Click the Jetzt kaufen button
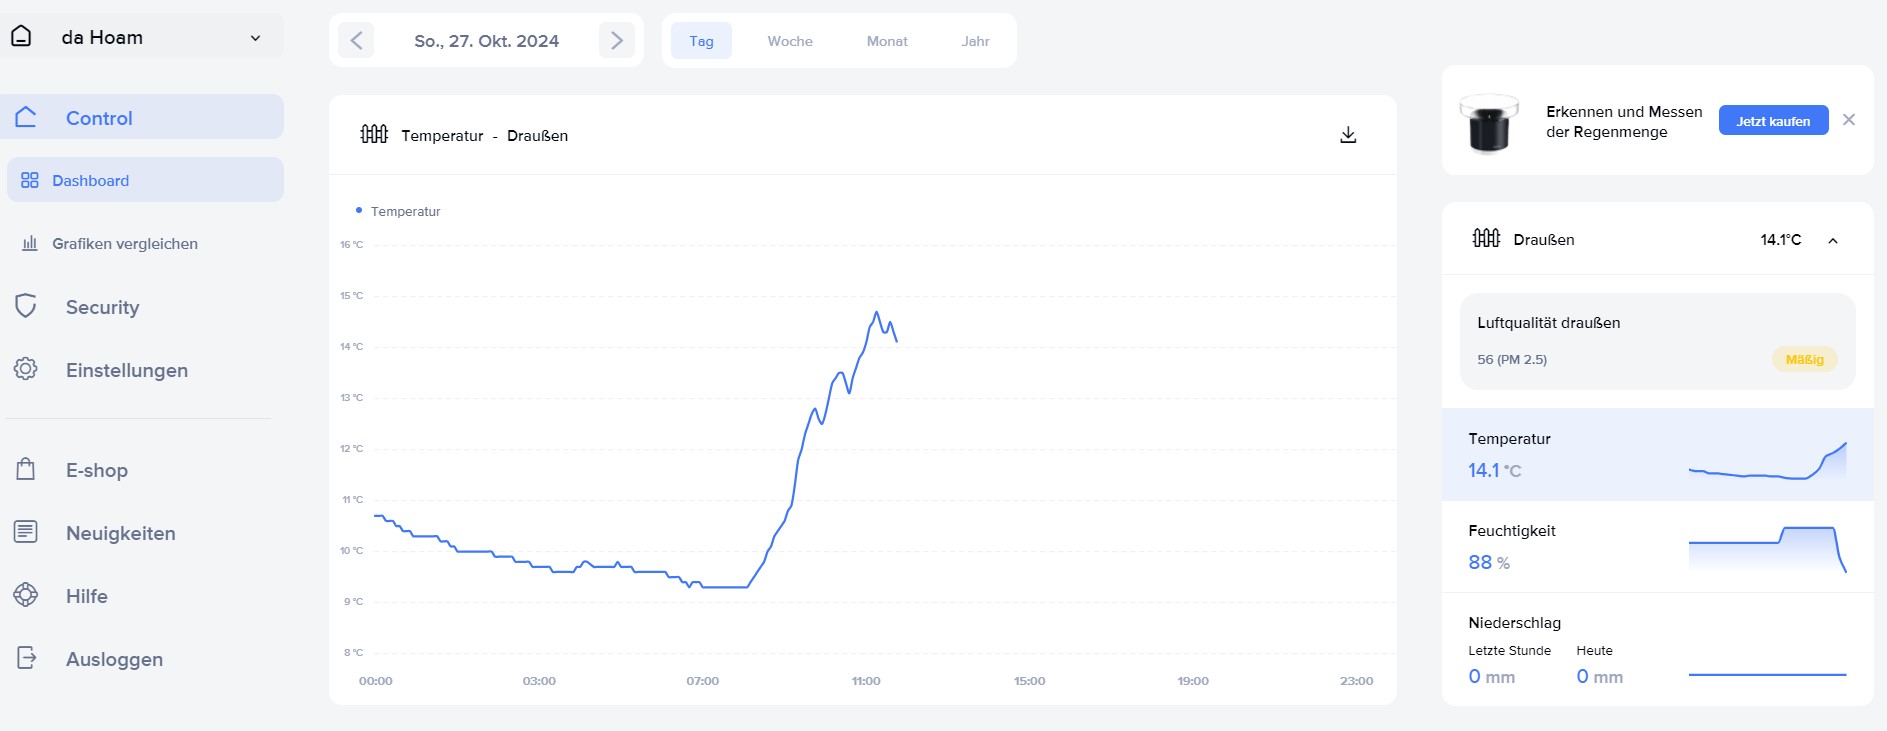The width and height of the screenshot is (1887, 731). click(x=1772, y=121)
